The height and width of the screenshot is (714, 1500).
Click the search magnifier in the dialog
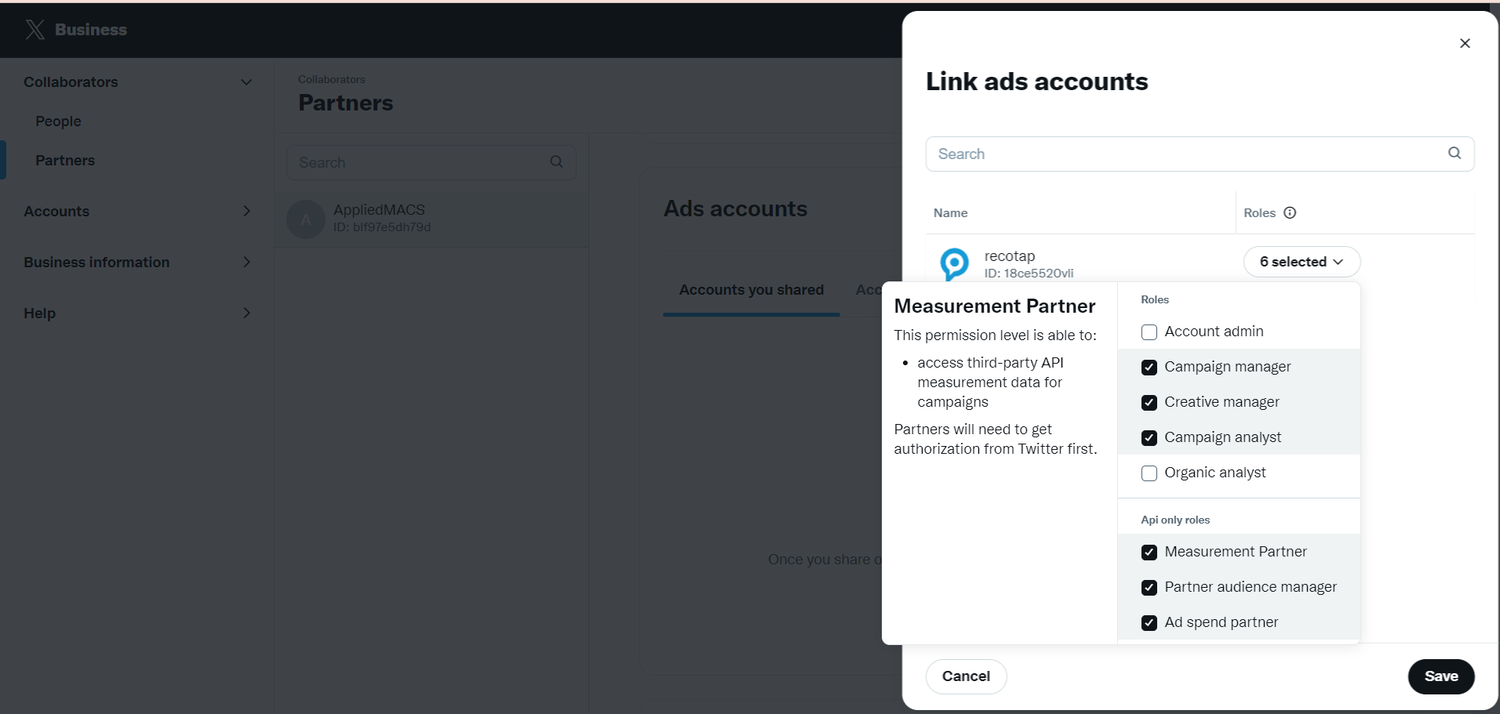(x=1455, y=153)
